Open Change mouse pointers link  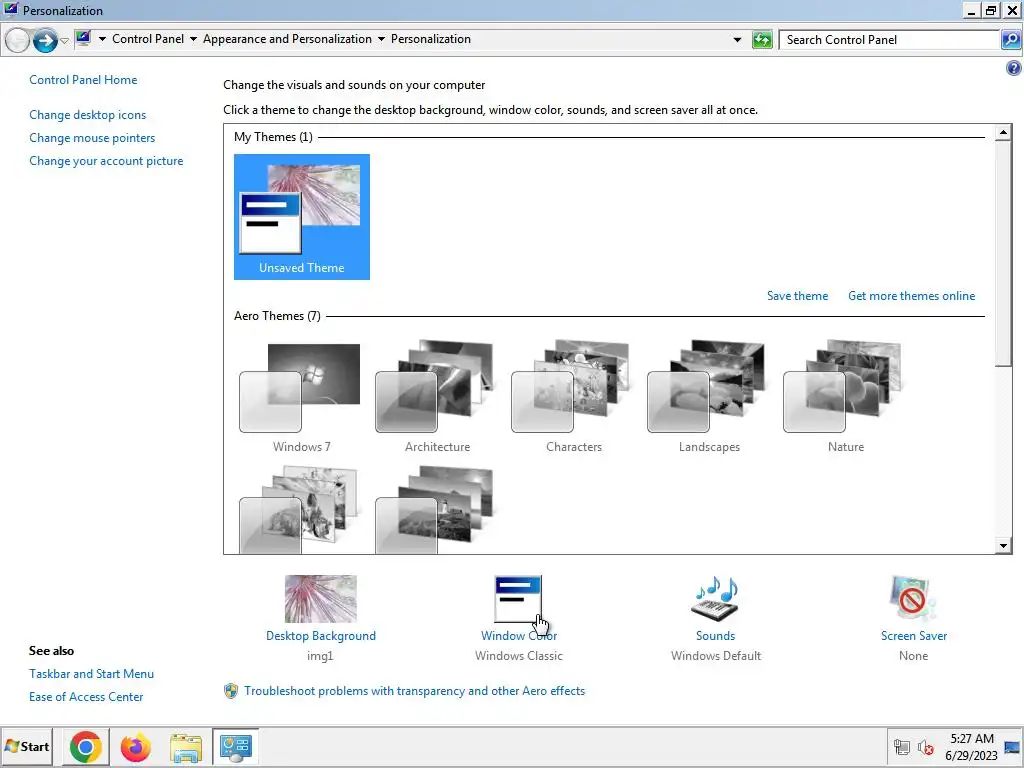[92, 138]
